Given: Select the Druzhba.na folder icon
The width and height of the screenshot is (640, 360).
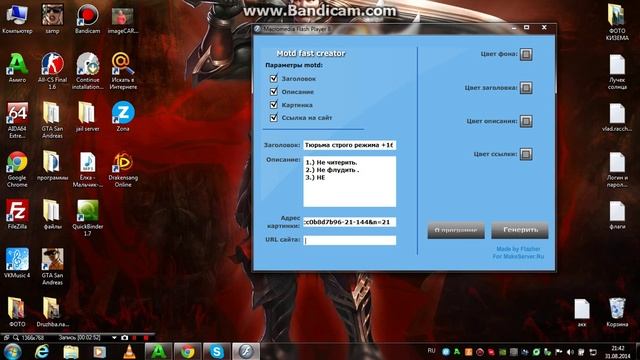Looking at the screenshot, I should (x=52, y=312).
